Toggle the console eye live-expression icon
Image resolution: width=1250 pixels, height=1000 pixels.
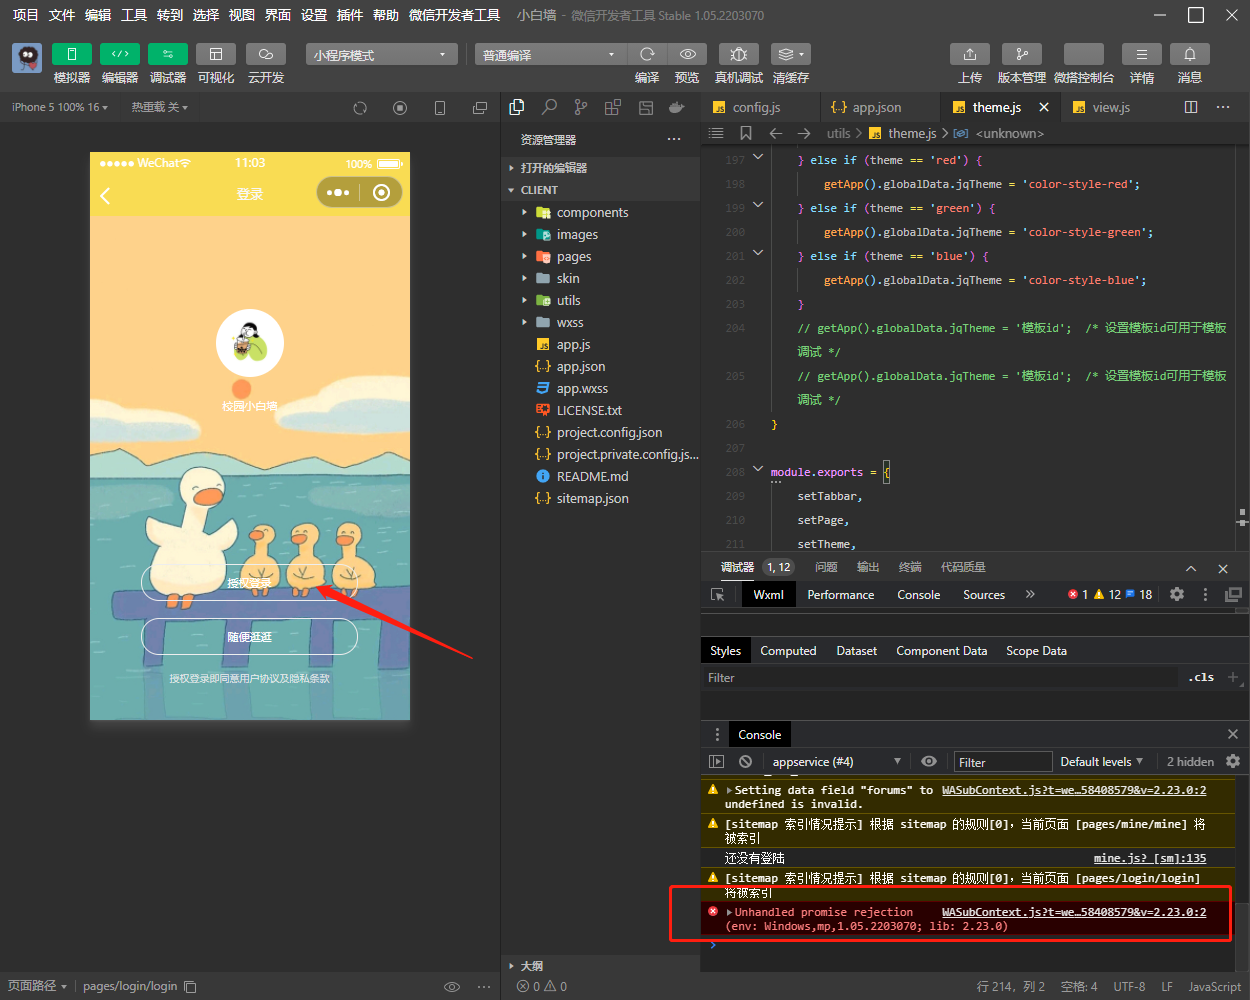pyautogui.click(x=929, y=762)
